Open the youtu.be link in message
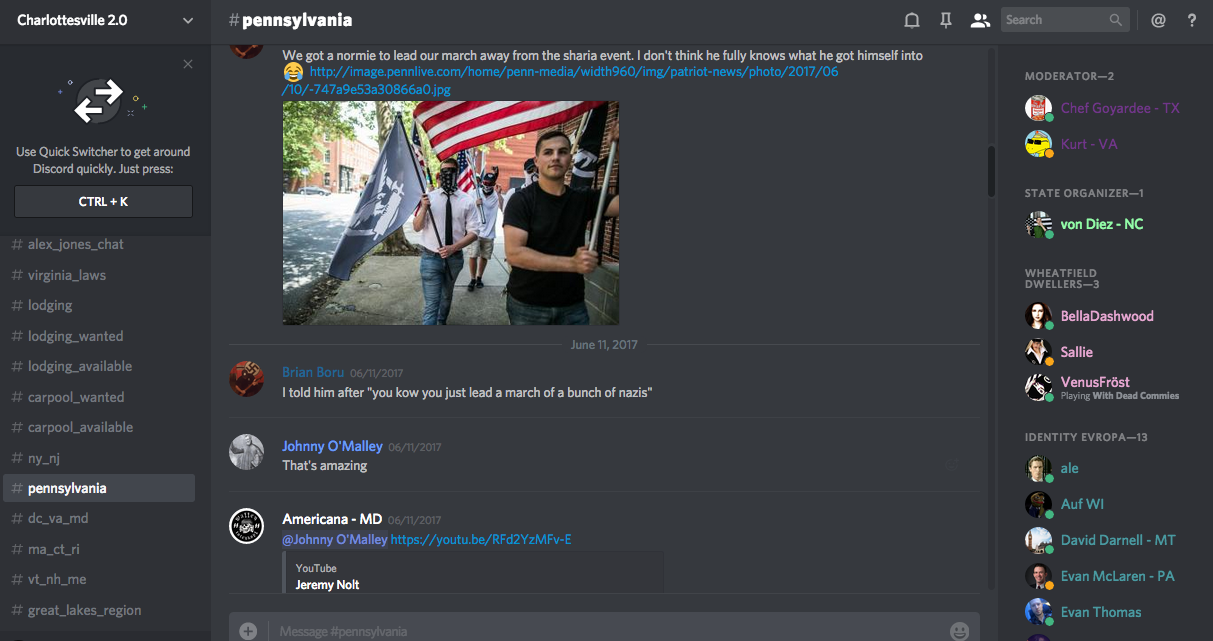Screen dimensions: 1213x641 pyautogui.click(x=481, y=539)
